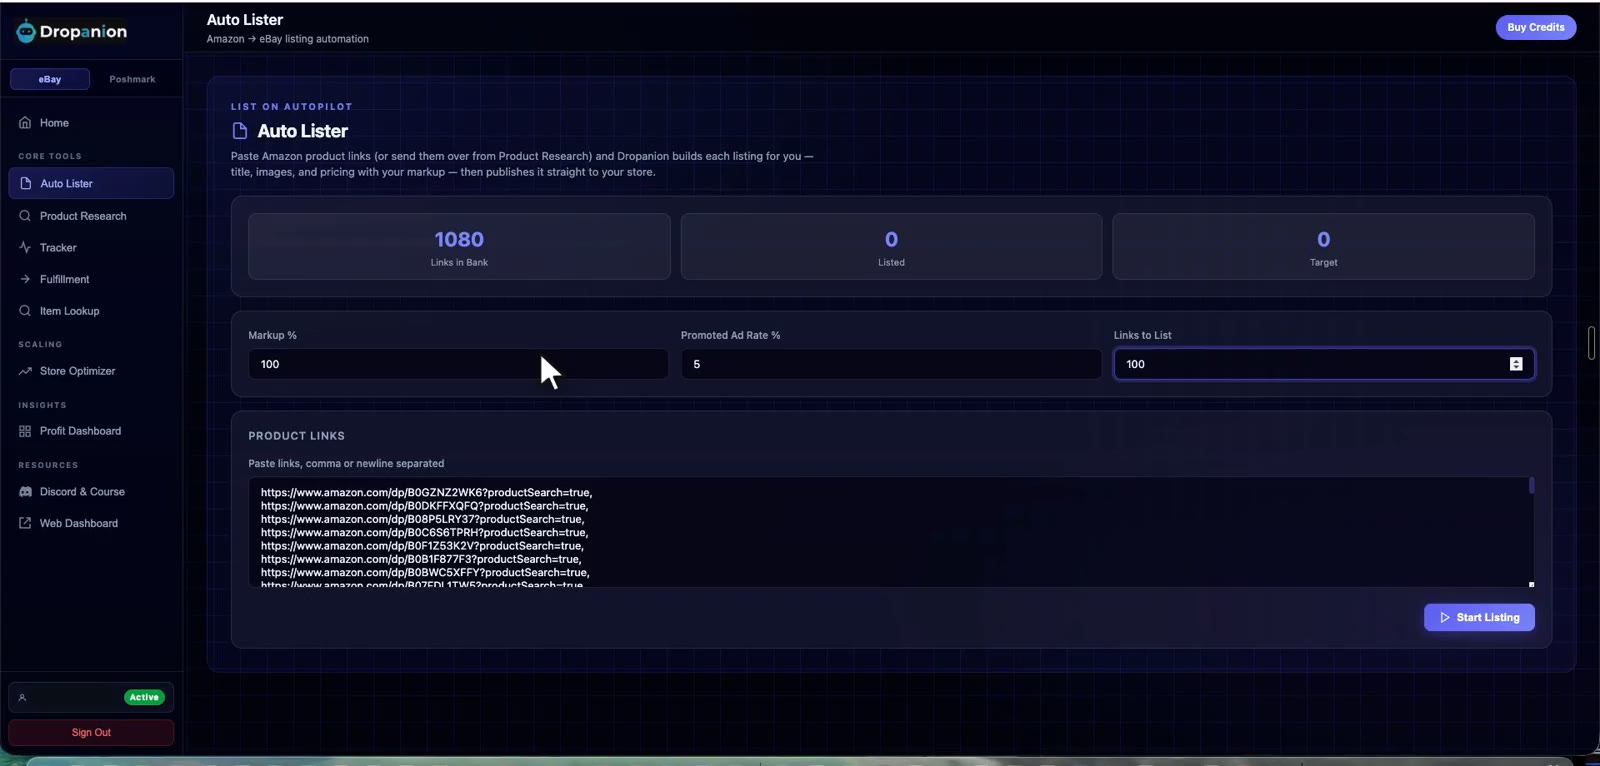Screen dimensions: 1600x766
Task: Click the link containing B0GZNZ2WK6
Action: click(x=426, y=492)
